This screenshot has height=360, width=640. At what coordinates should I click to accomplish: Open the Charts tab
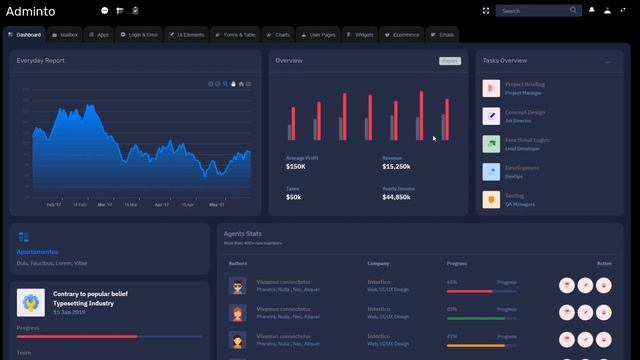(278, 35)
